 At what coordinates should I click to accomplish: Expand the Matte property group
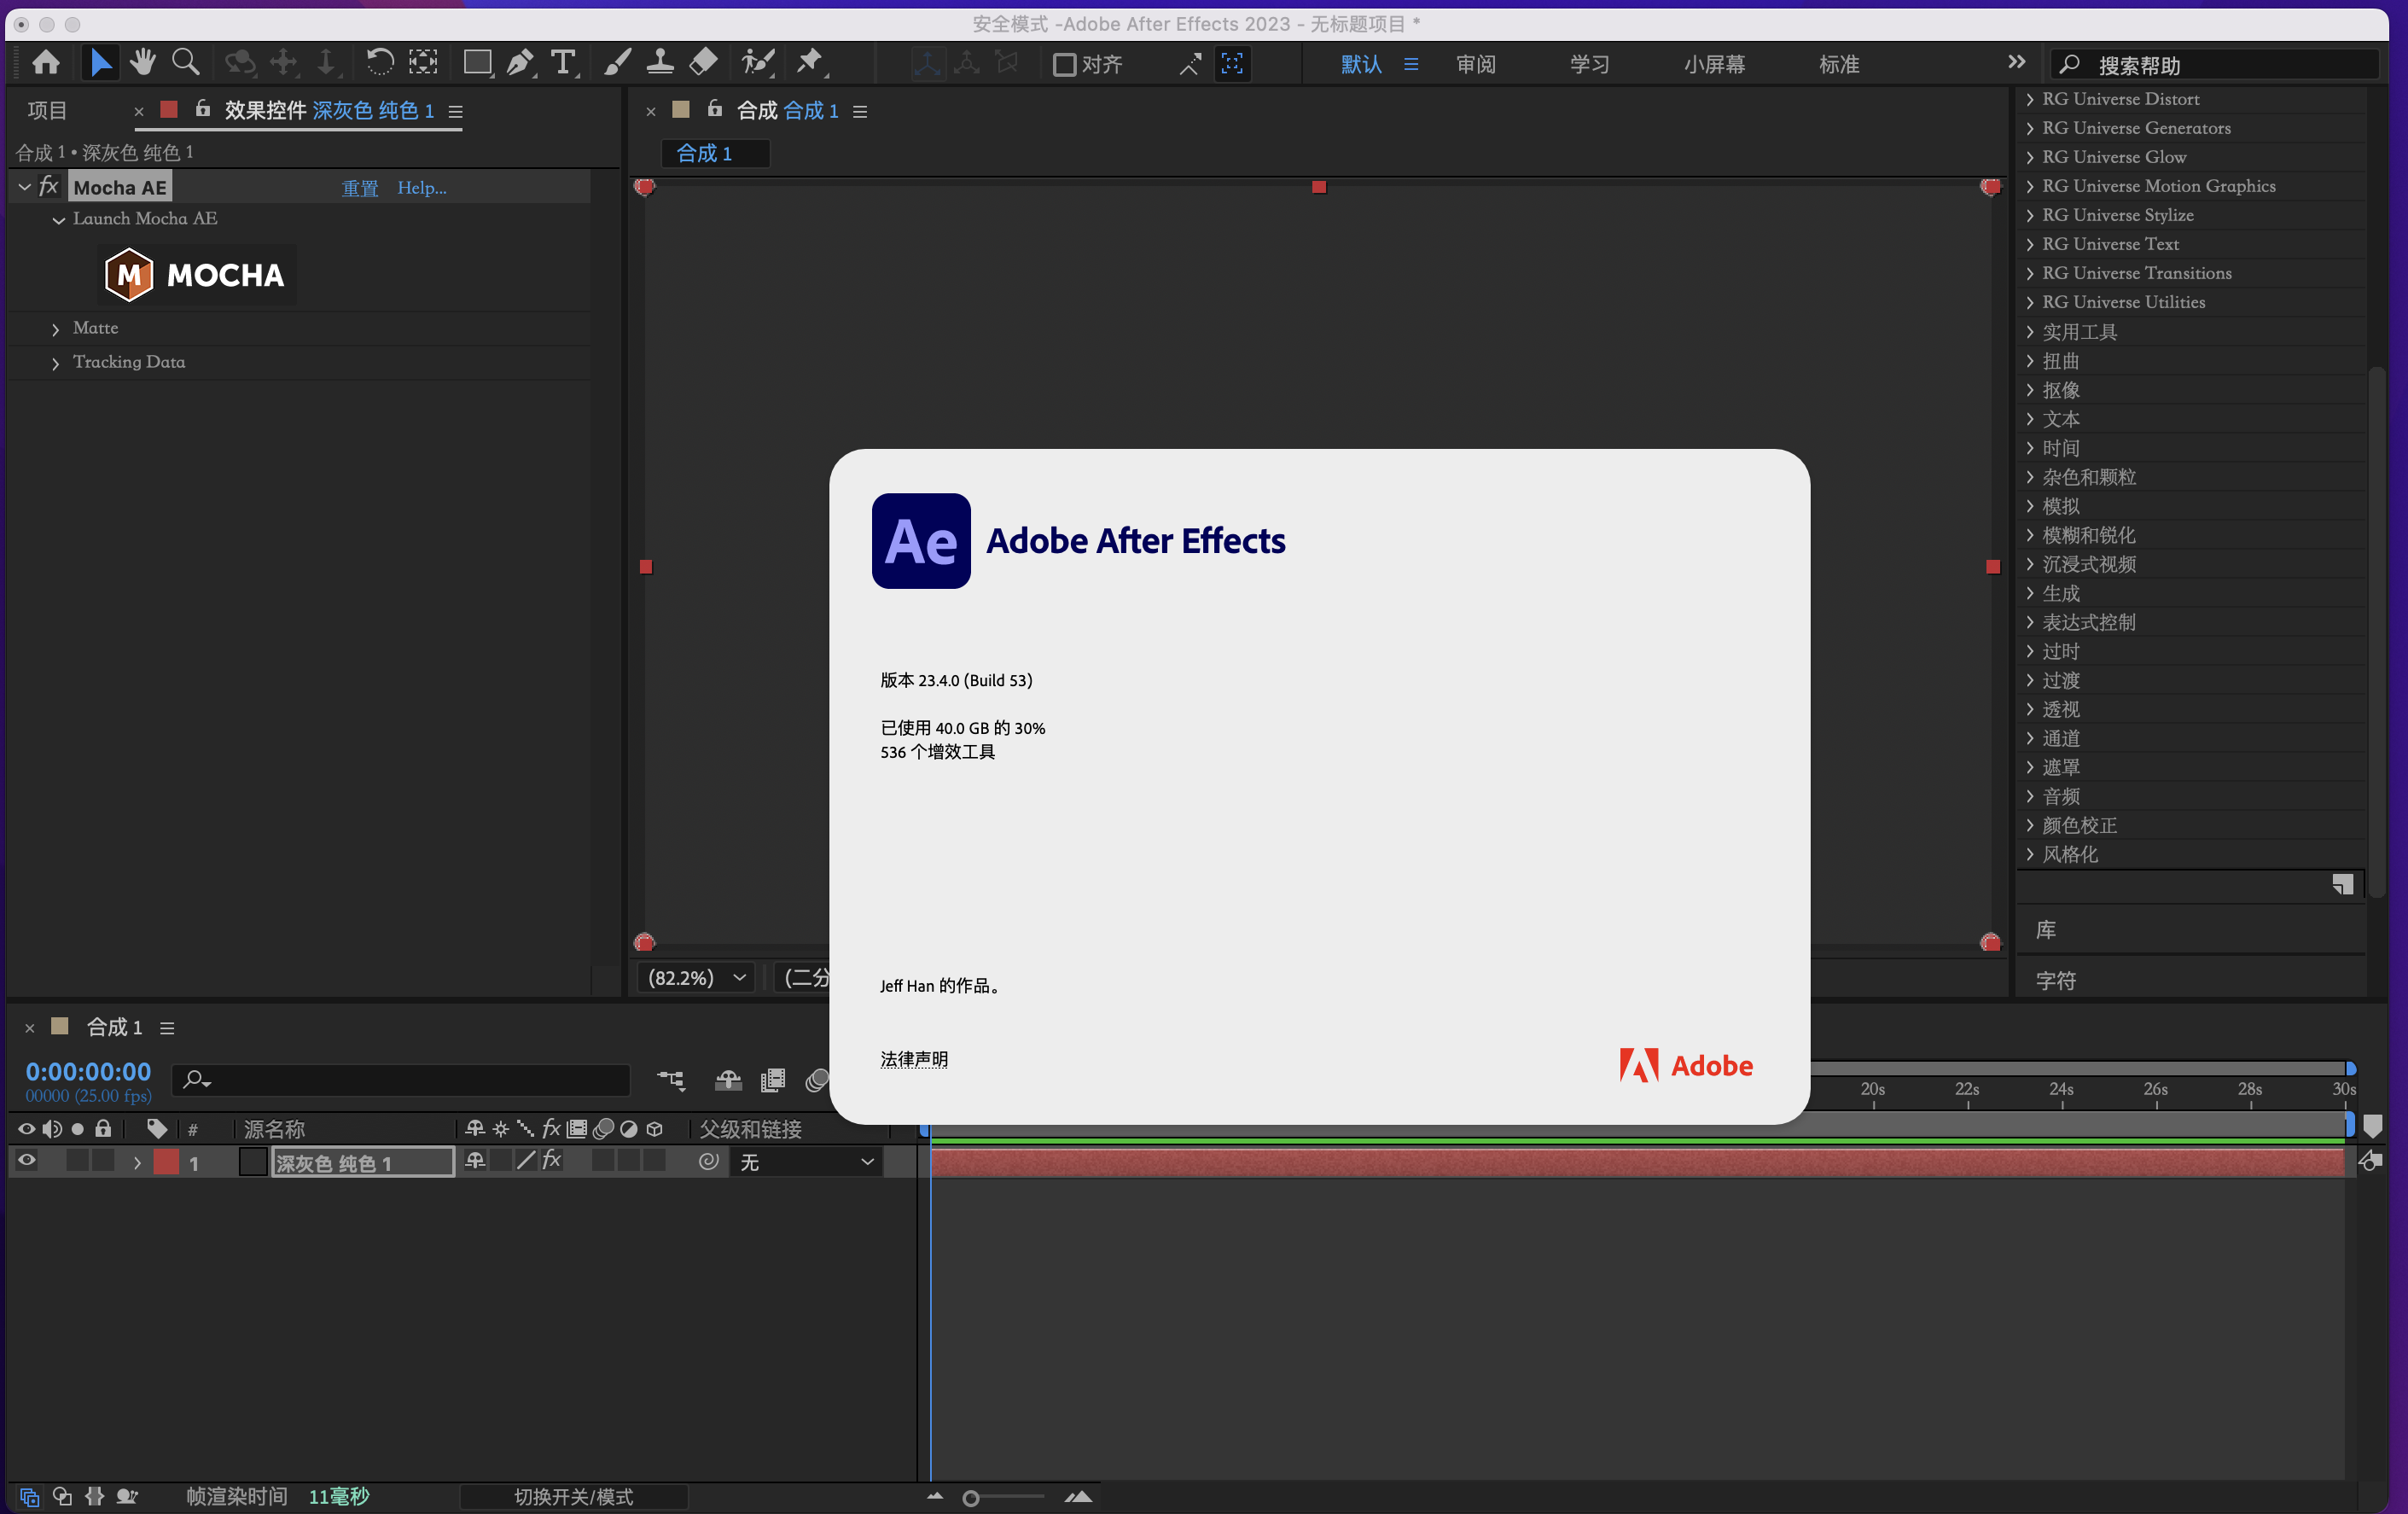click(56, 329)
